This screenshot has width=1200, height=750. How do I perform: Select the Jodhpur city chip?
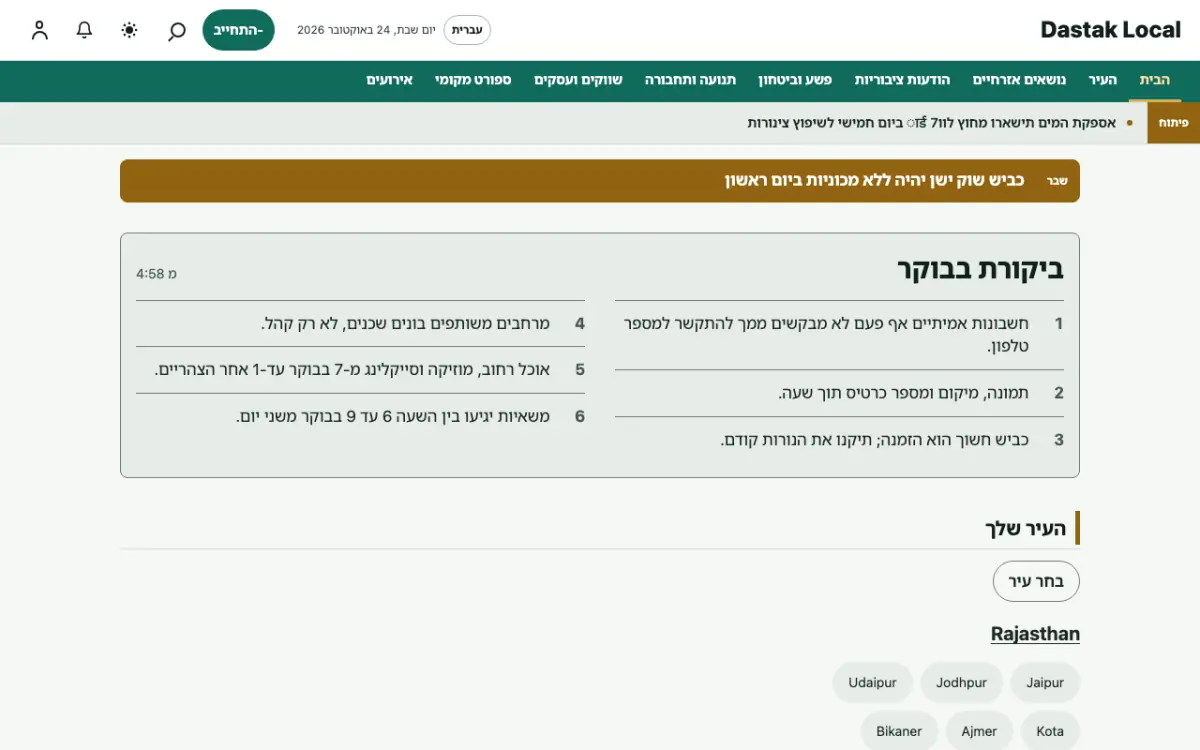point(961,683)
